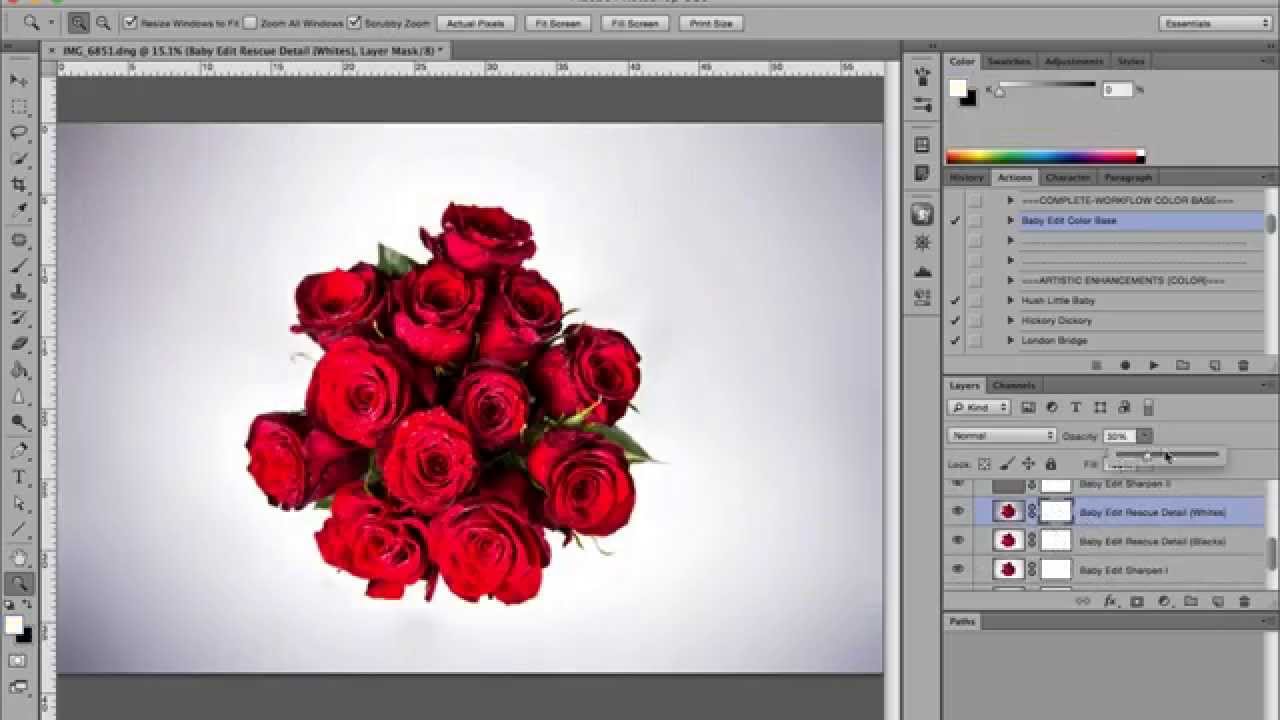Select the Eraser tool
This screenshot has width=1280, height=720.
click(19, 344)
